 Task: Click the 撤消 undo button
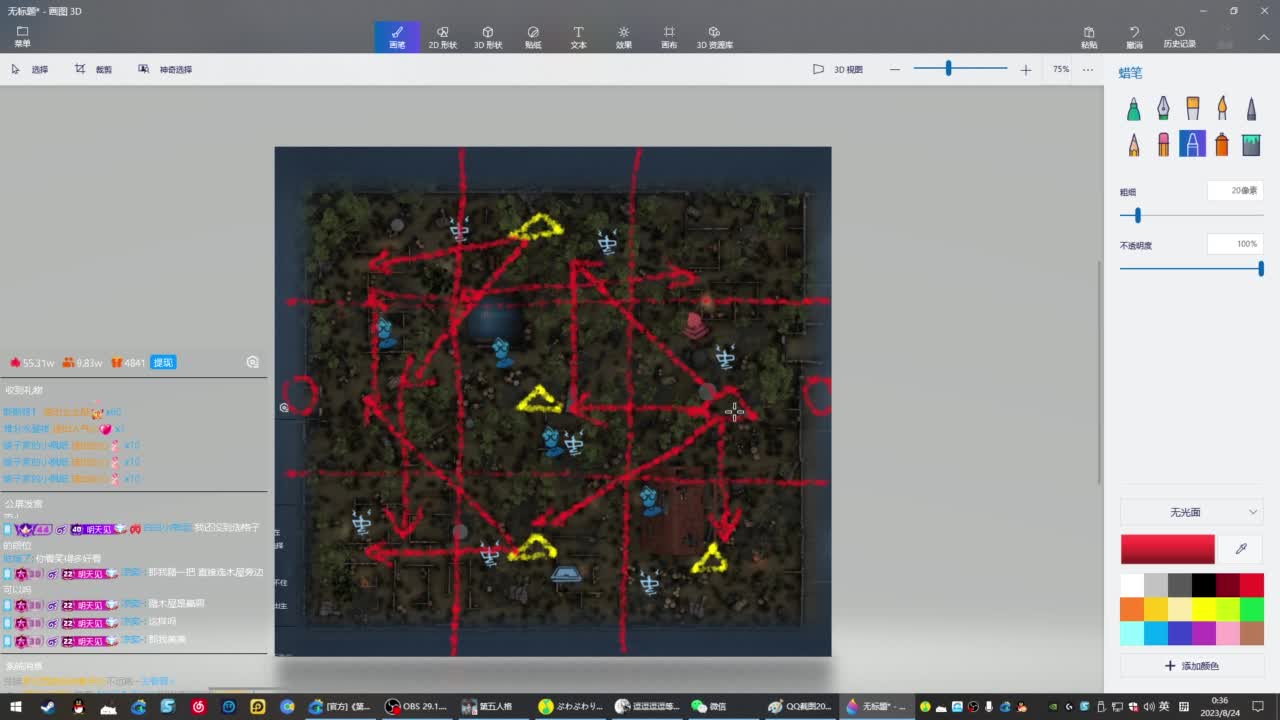coord(1134,37)
